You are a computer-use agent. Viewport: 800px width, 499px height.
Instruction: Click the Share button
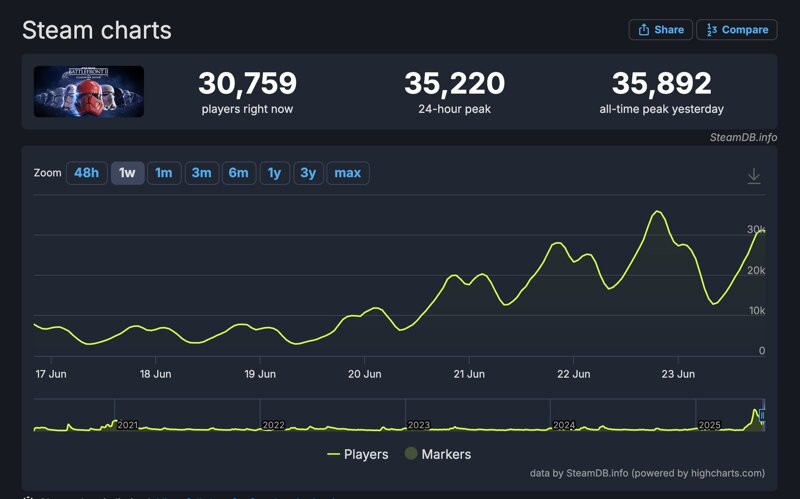pyautogui.click(x=660, y=30)
